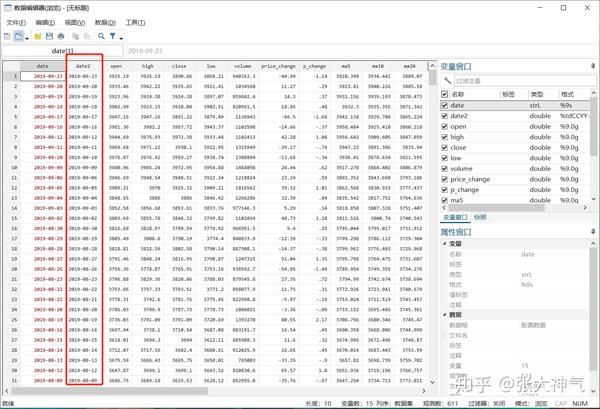This screenshot has height=409, width=600.
Task: Click the wrench icon beside variable filter
Action: pos(447,81)
